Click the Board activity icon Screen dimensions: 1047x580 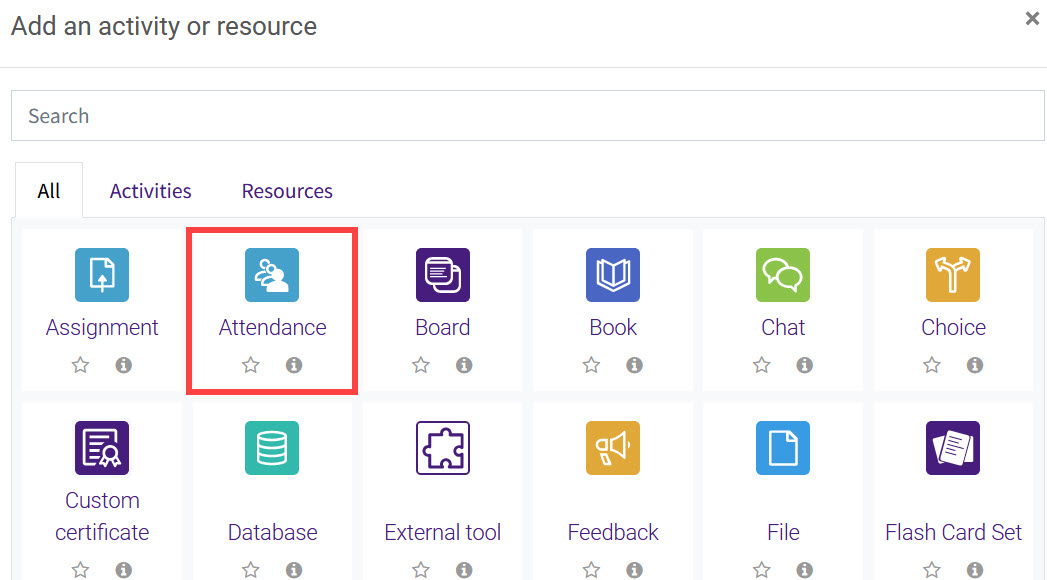pyautogui.click(x=442, y=275)
